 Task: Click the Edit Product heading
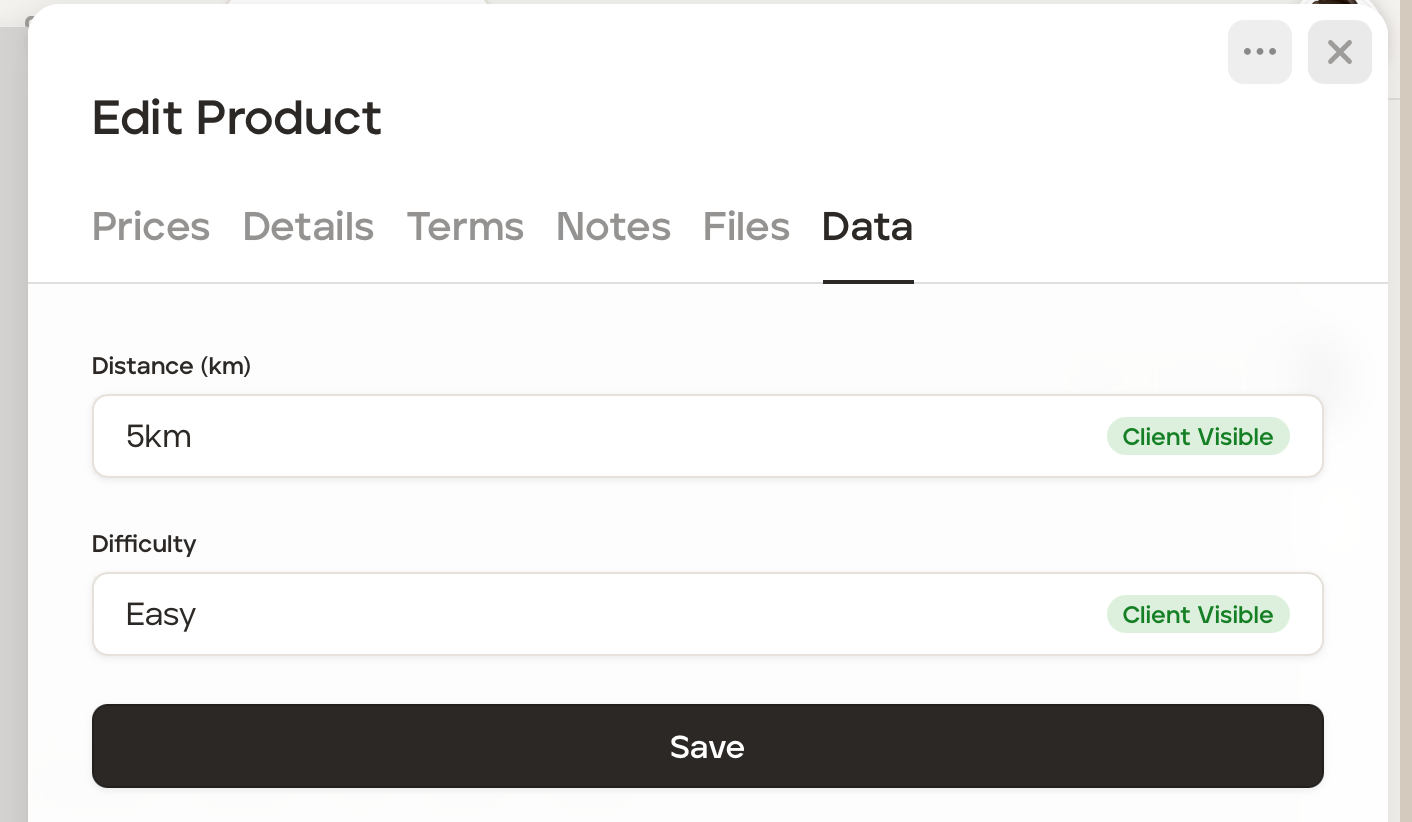(x=237, y=118)
